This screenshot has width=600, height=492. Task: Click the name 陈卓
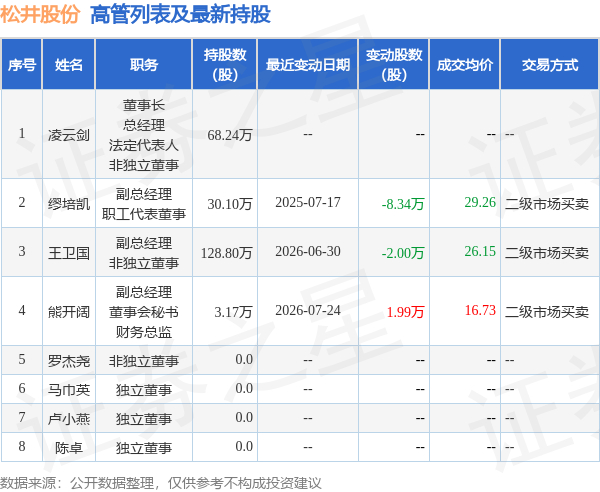tap(69, 448)
